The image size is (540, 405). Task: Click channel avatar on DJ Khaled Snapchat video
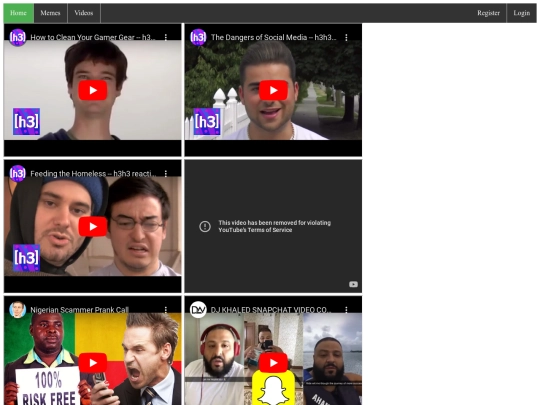(x=198, y=310)
